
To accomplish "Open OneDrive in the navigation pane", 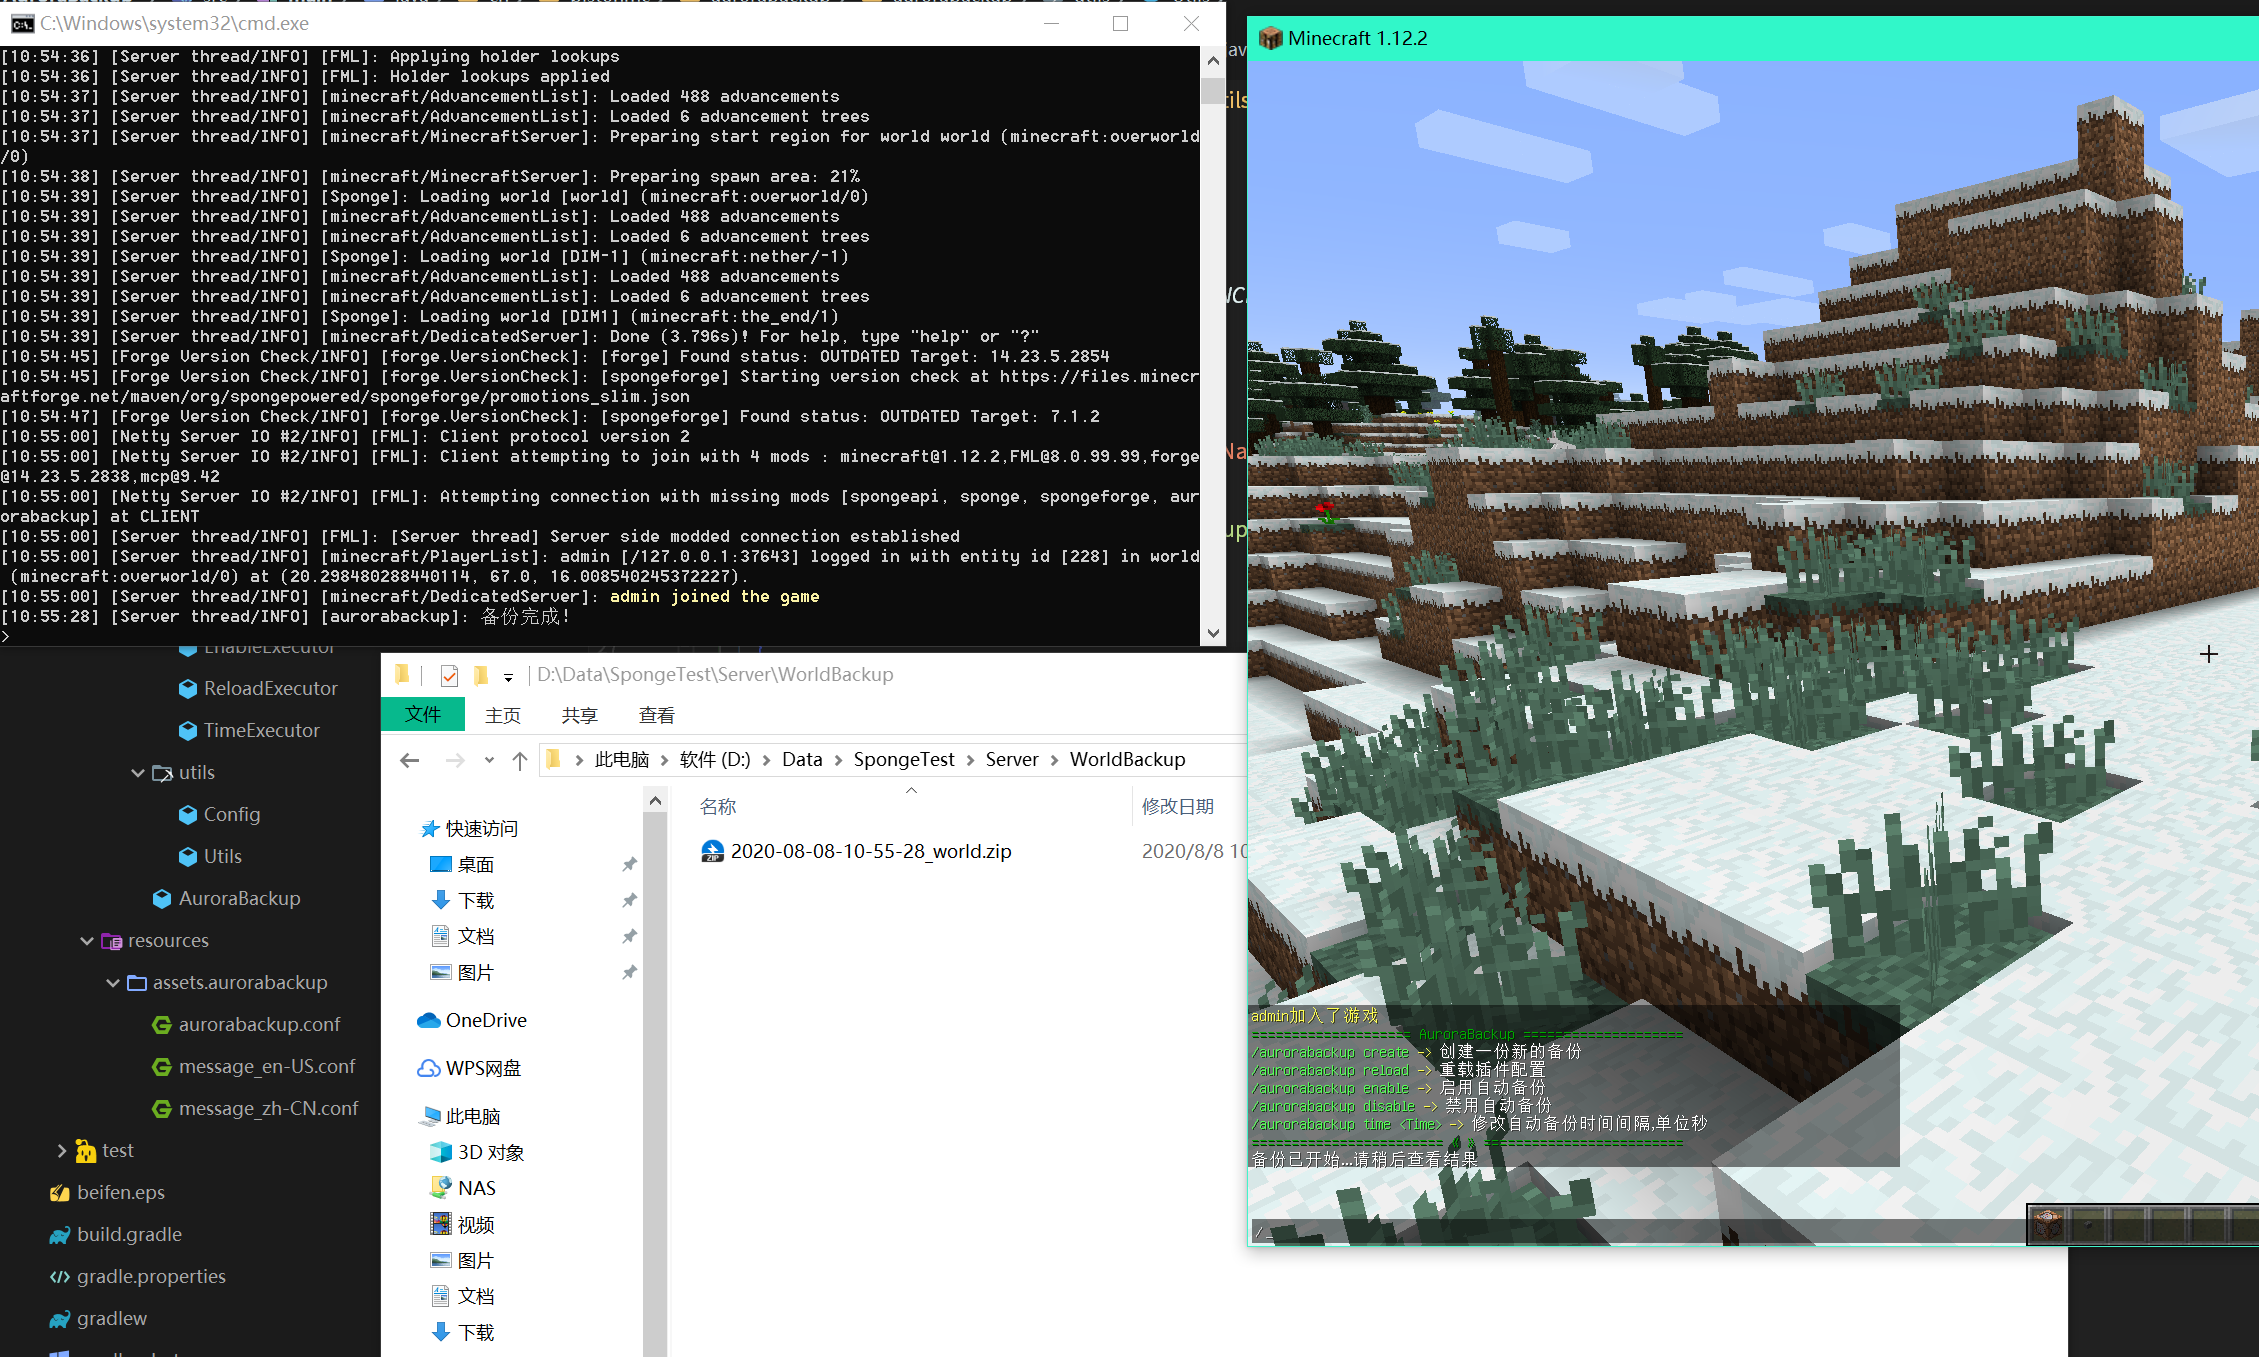I will 485,1020.
